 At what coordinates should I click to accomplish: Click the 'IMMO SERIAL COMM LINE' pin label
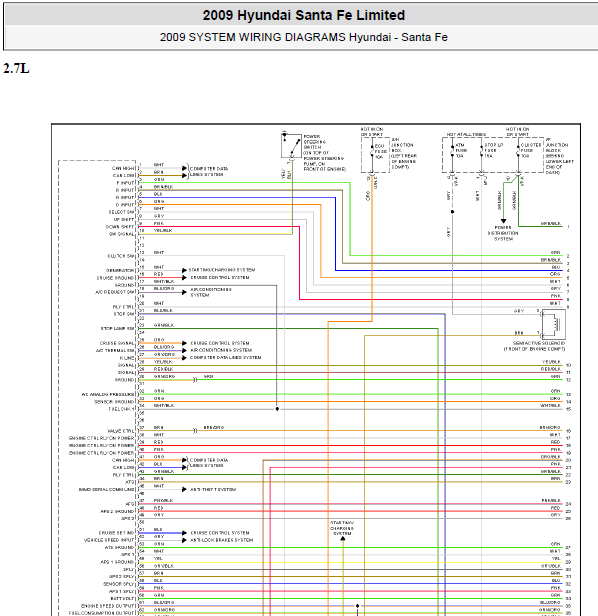[x=106, y=490]
